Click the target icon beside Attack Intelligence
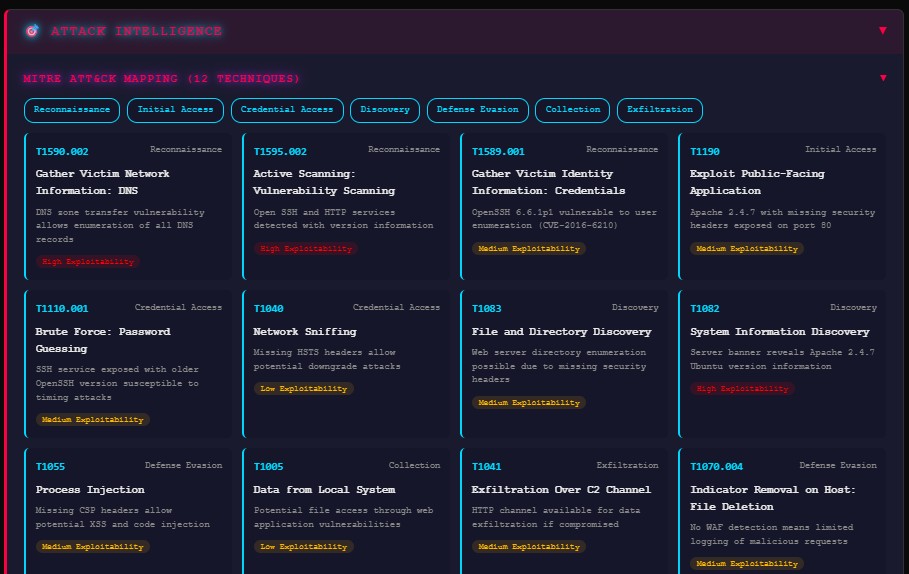909x574 pixels. pyautogui.click(x=32, y=31)
